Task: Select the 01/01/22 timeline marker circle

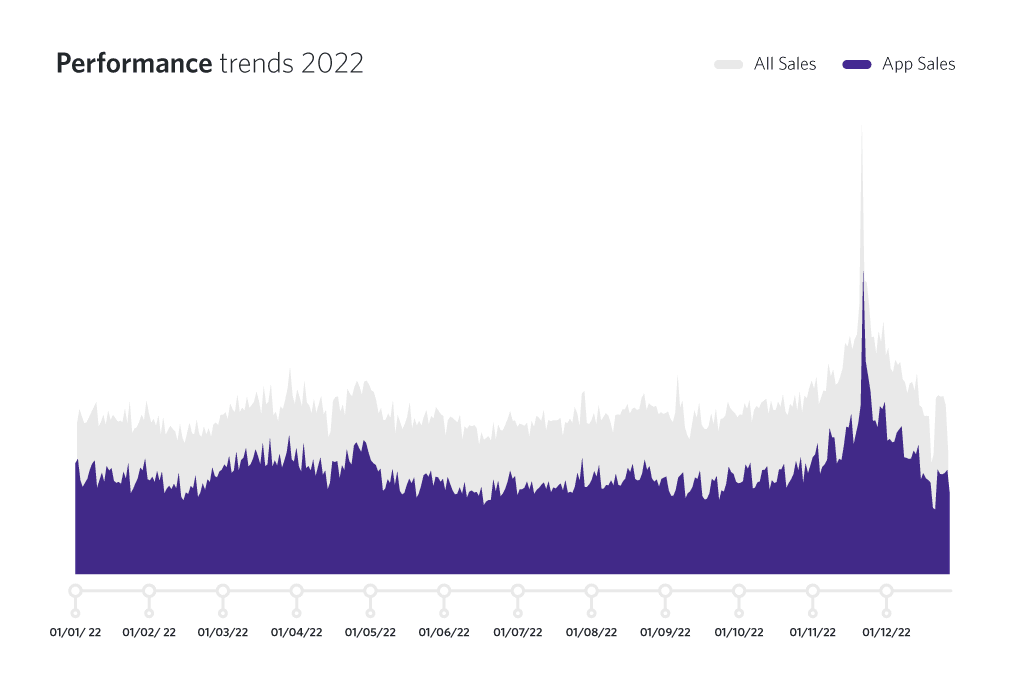Action: coord(75,591)
